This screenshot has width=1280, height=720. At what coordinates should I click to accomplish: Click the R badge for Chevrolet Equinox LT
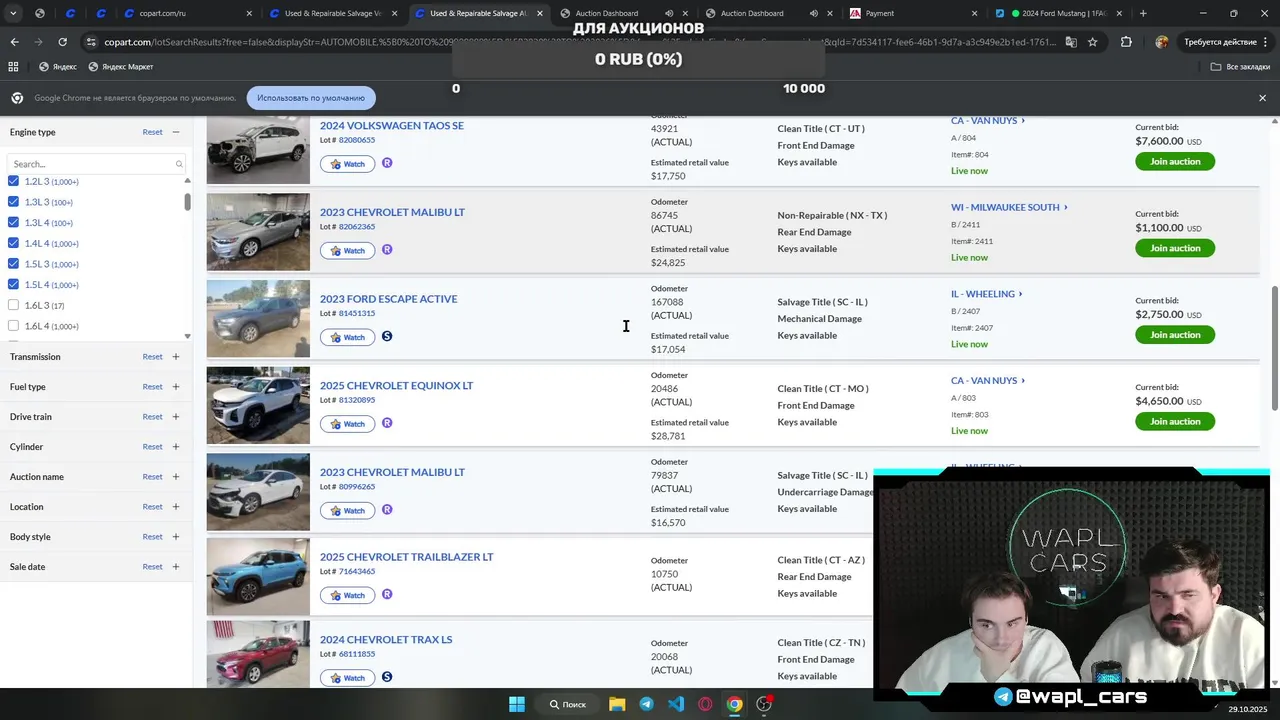tap(387, 423)
